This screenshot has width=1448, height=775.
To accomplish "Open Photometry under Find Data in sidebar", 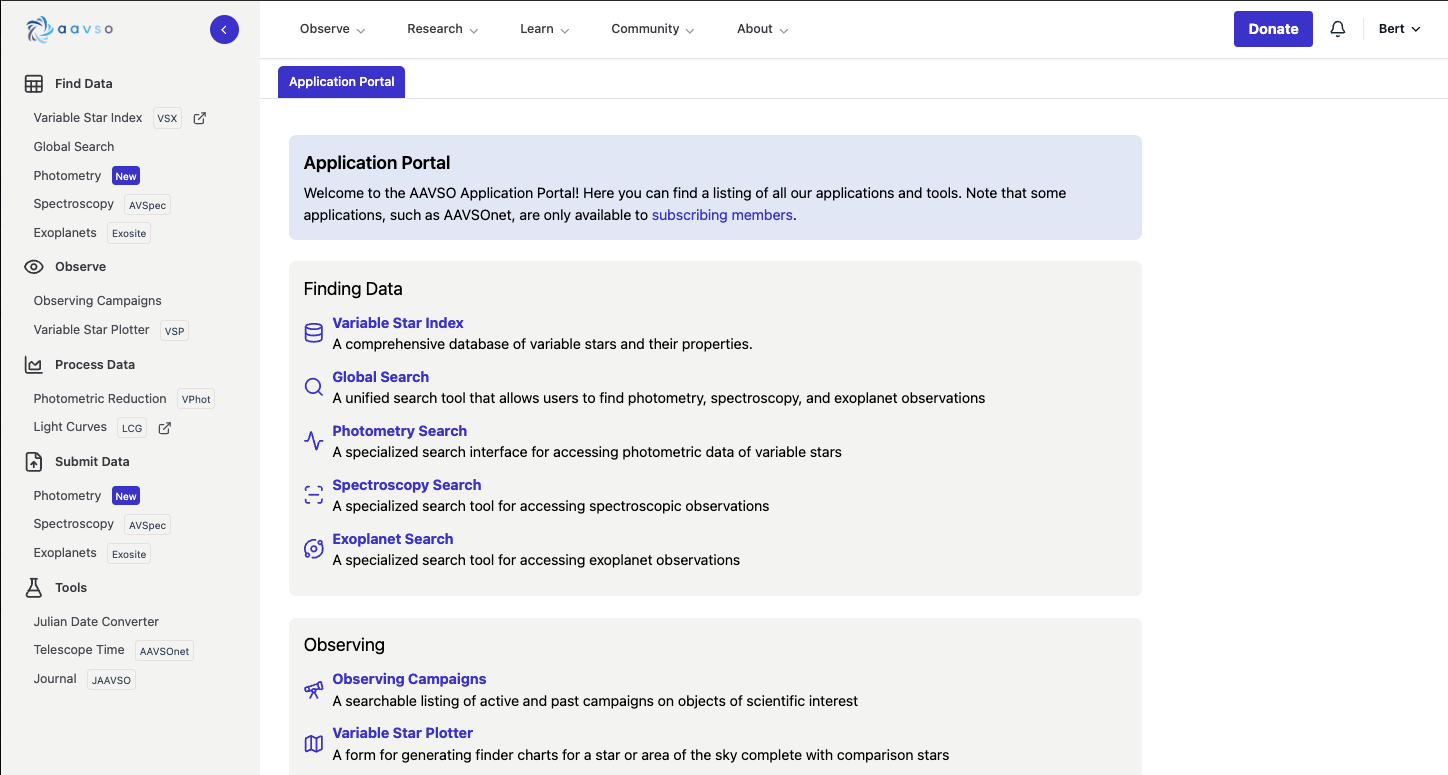I will tap(68, 176).
